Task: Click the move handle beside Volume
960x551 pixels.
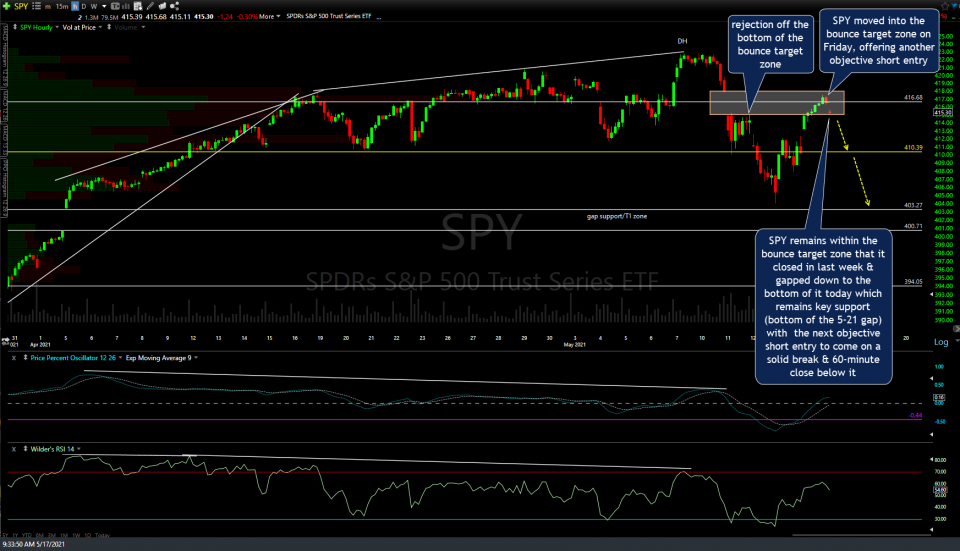Action: [109, 27]
